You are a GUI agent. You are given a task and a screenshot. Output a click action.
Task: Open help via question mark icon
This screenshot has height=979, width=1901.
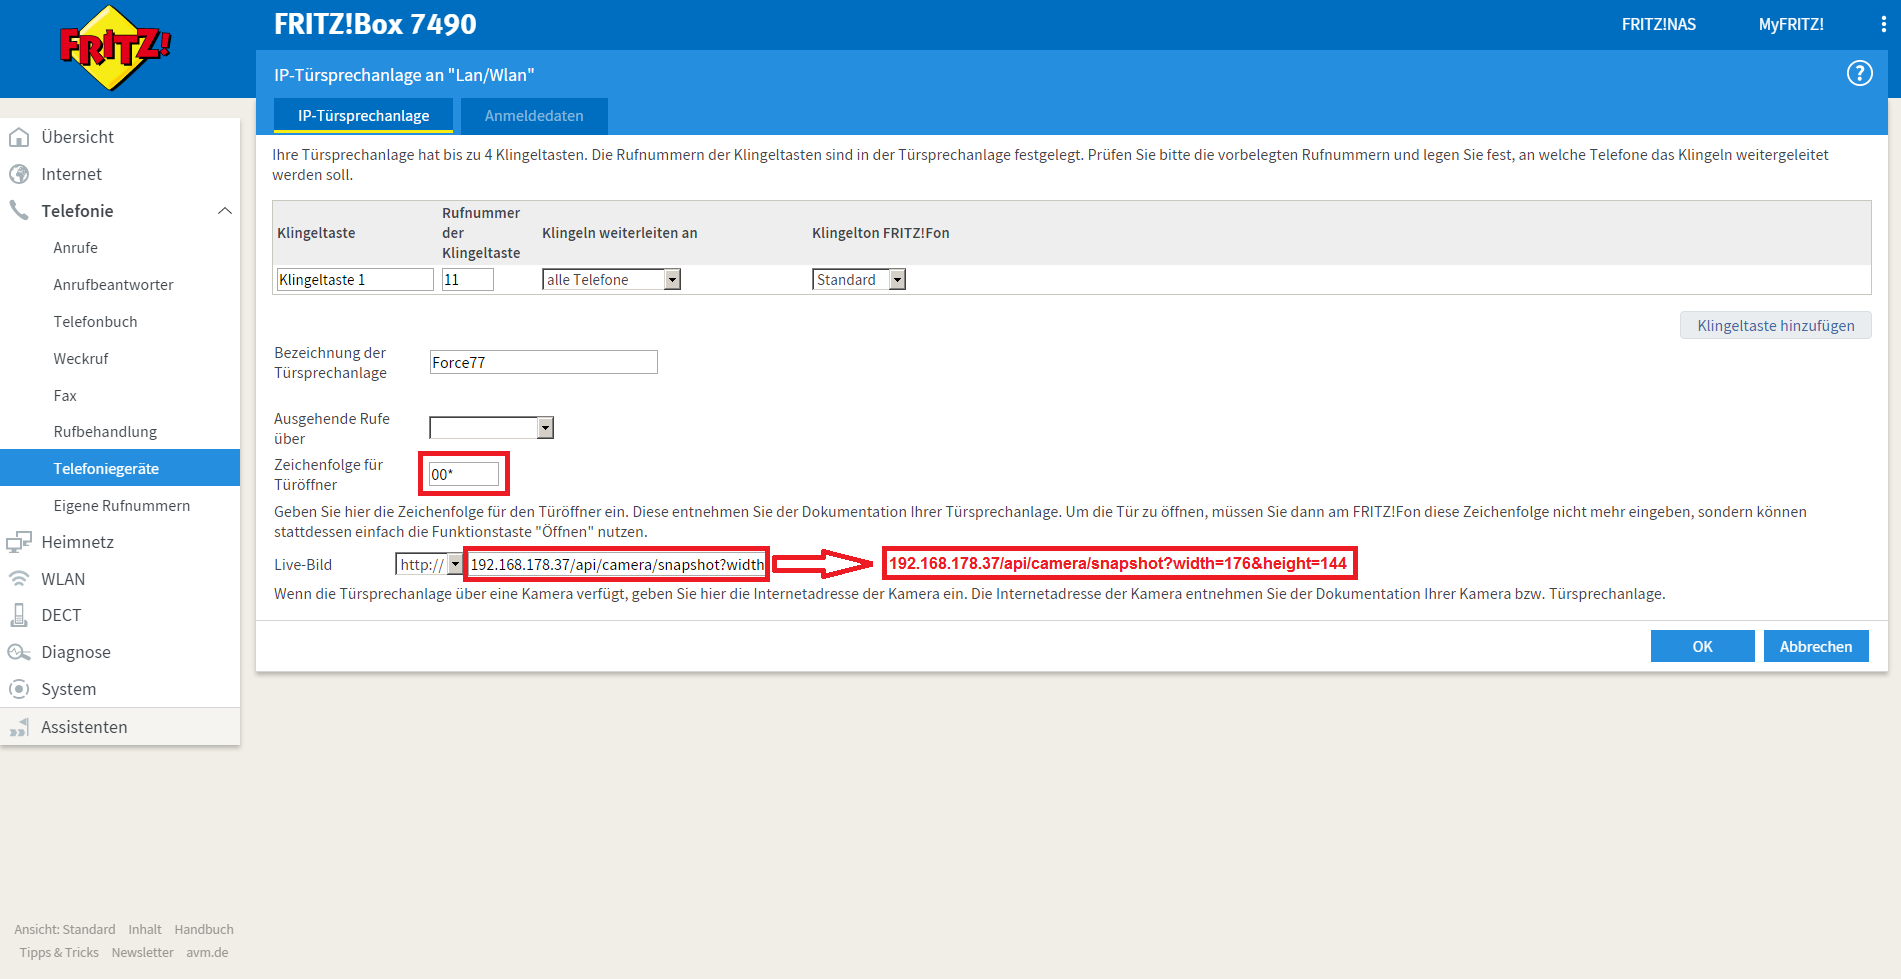click(1859, 73)
